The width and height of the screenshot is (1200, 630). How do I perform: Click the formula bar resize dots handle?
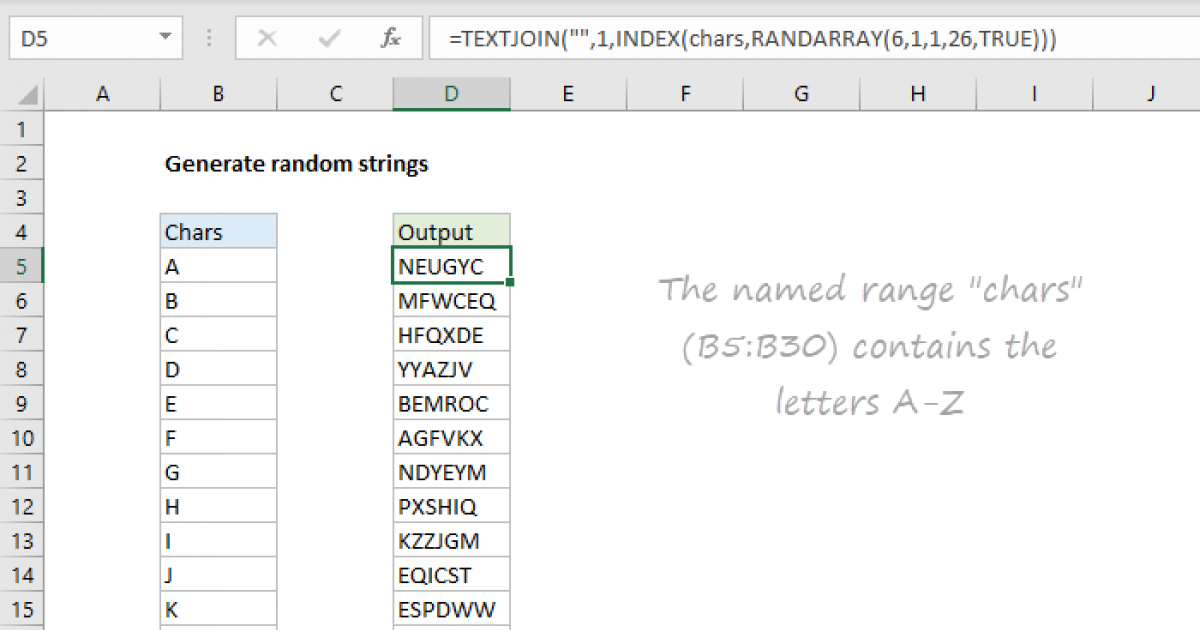pos(209,39)
